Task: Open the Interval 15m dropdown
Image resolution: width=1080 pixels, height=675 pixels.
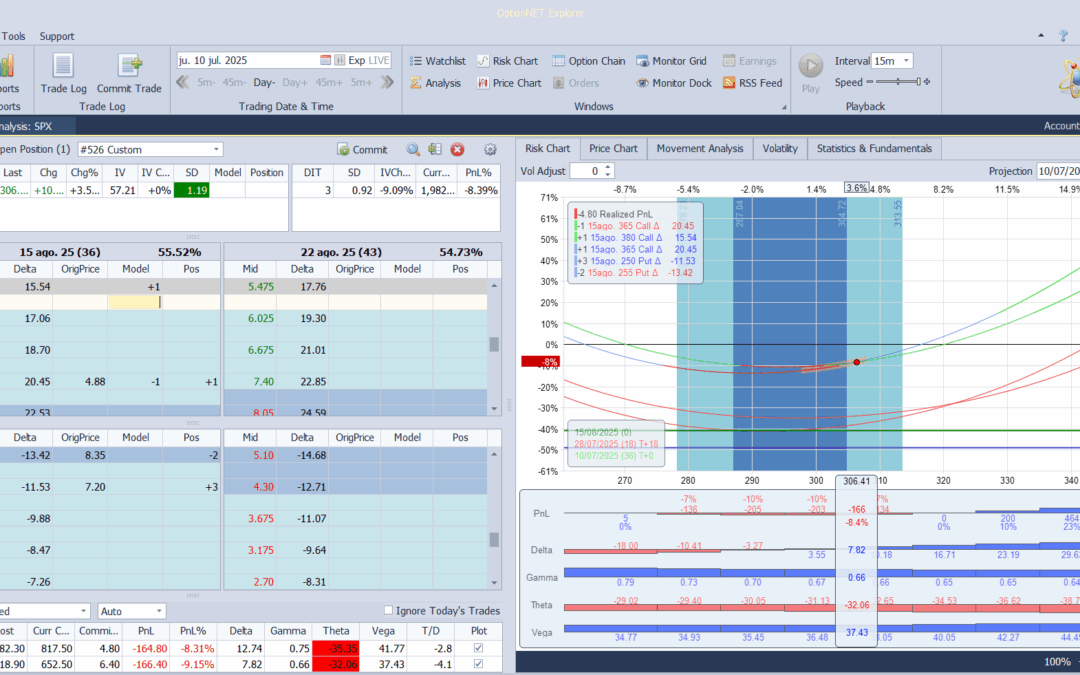Action: pos(906,61)
